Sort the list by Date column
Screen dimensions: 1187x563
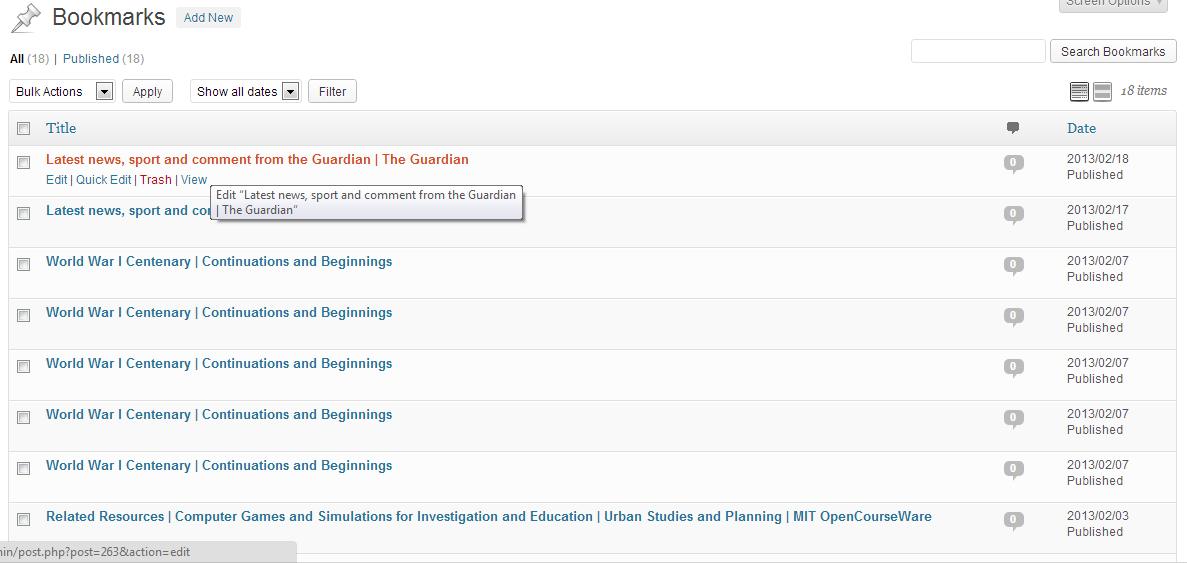(1081, 128)
